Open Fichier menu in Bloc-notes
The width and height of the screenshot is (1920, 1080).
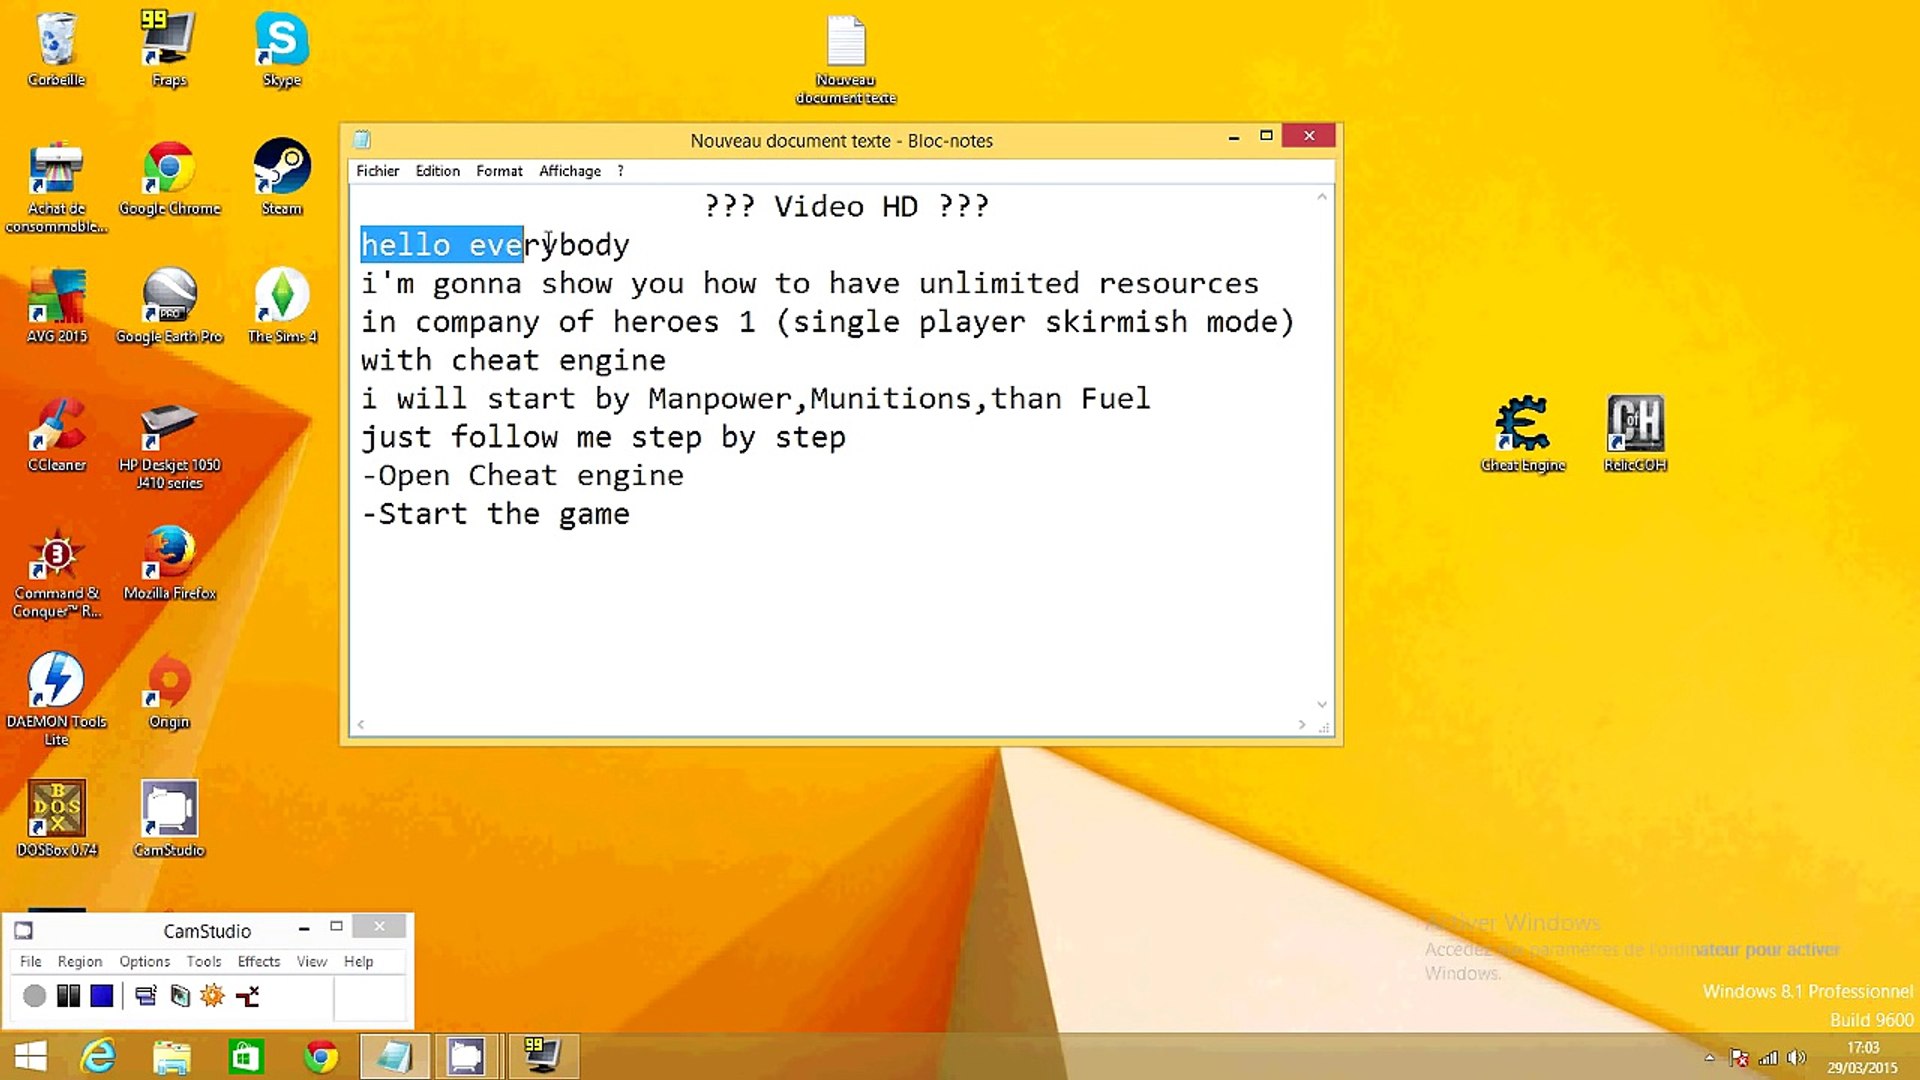tap(377, 170)
